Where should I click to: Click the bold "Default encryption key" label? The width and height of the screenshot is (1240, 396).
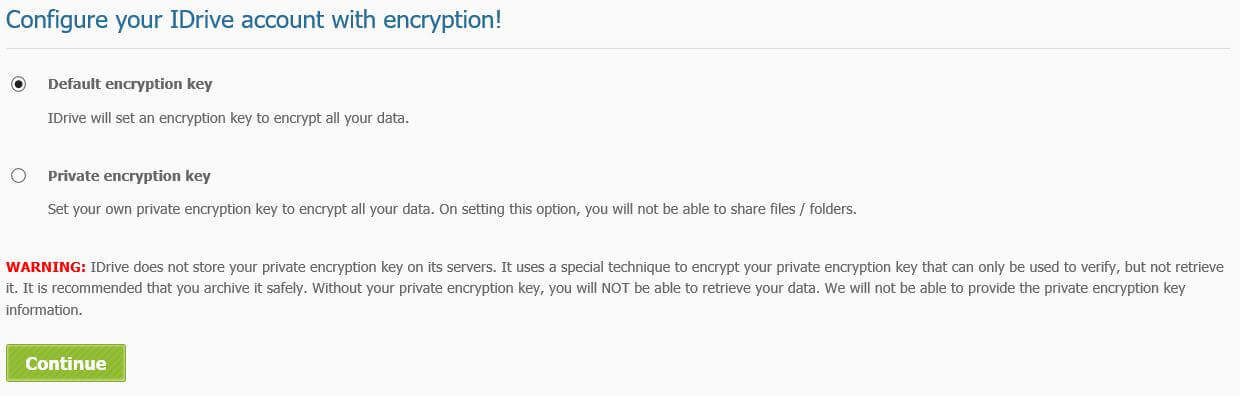point(130,84)
